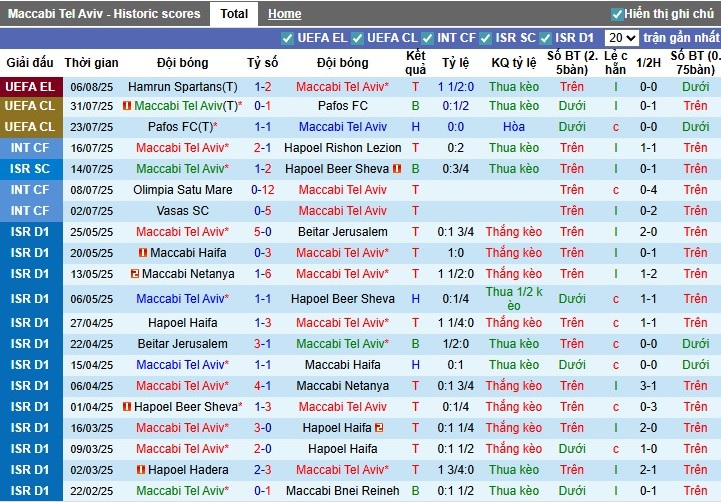The width and height of the screenshot is (721, 502).
Task: Click red card icon beside Maccabi Haifa 20/05/25
Action: point(143,253)
